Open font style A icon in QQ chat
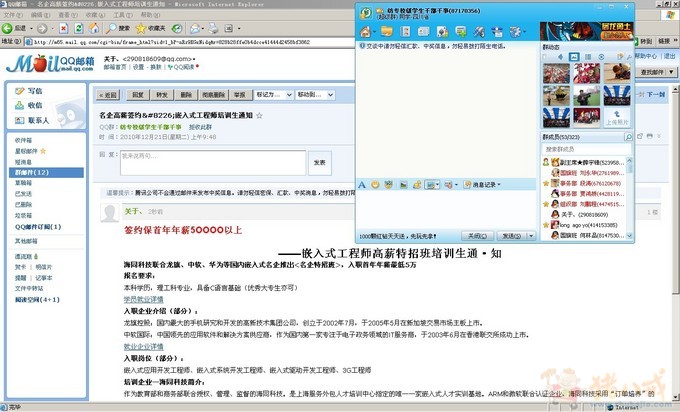 (x=362, y=185)
